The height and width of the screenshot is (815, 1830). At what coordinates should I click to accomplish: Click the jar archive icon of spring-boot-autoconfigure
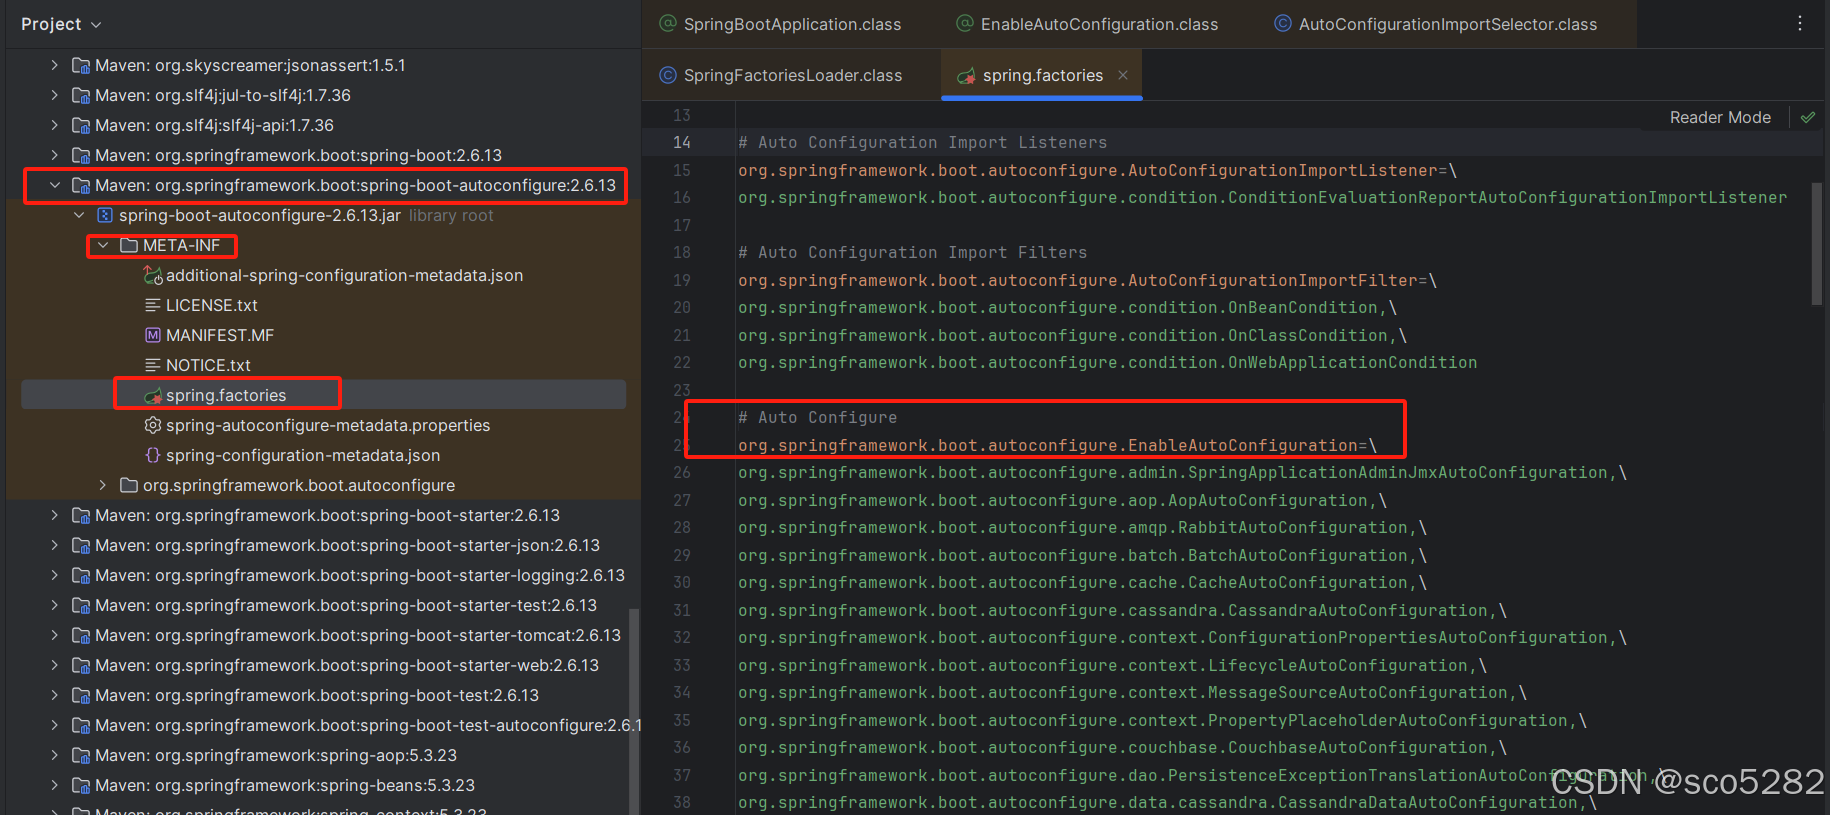pos(105,215)
